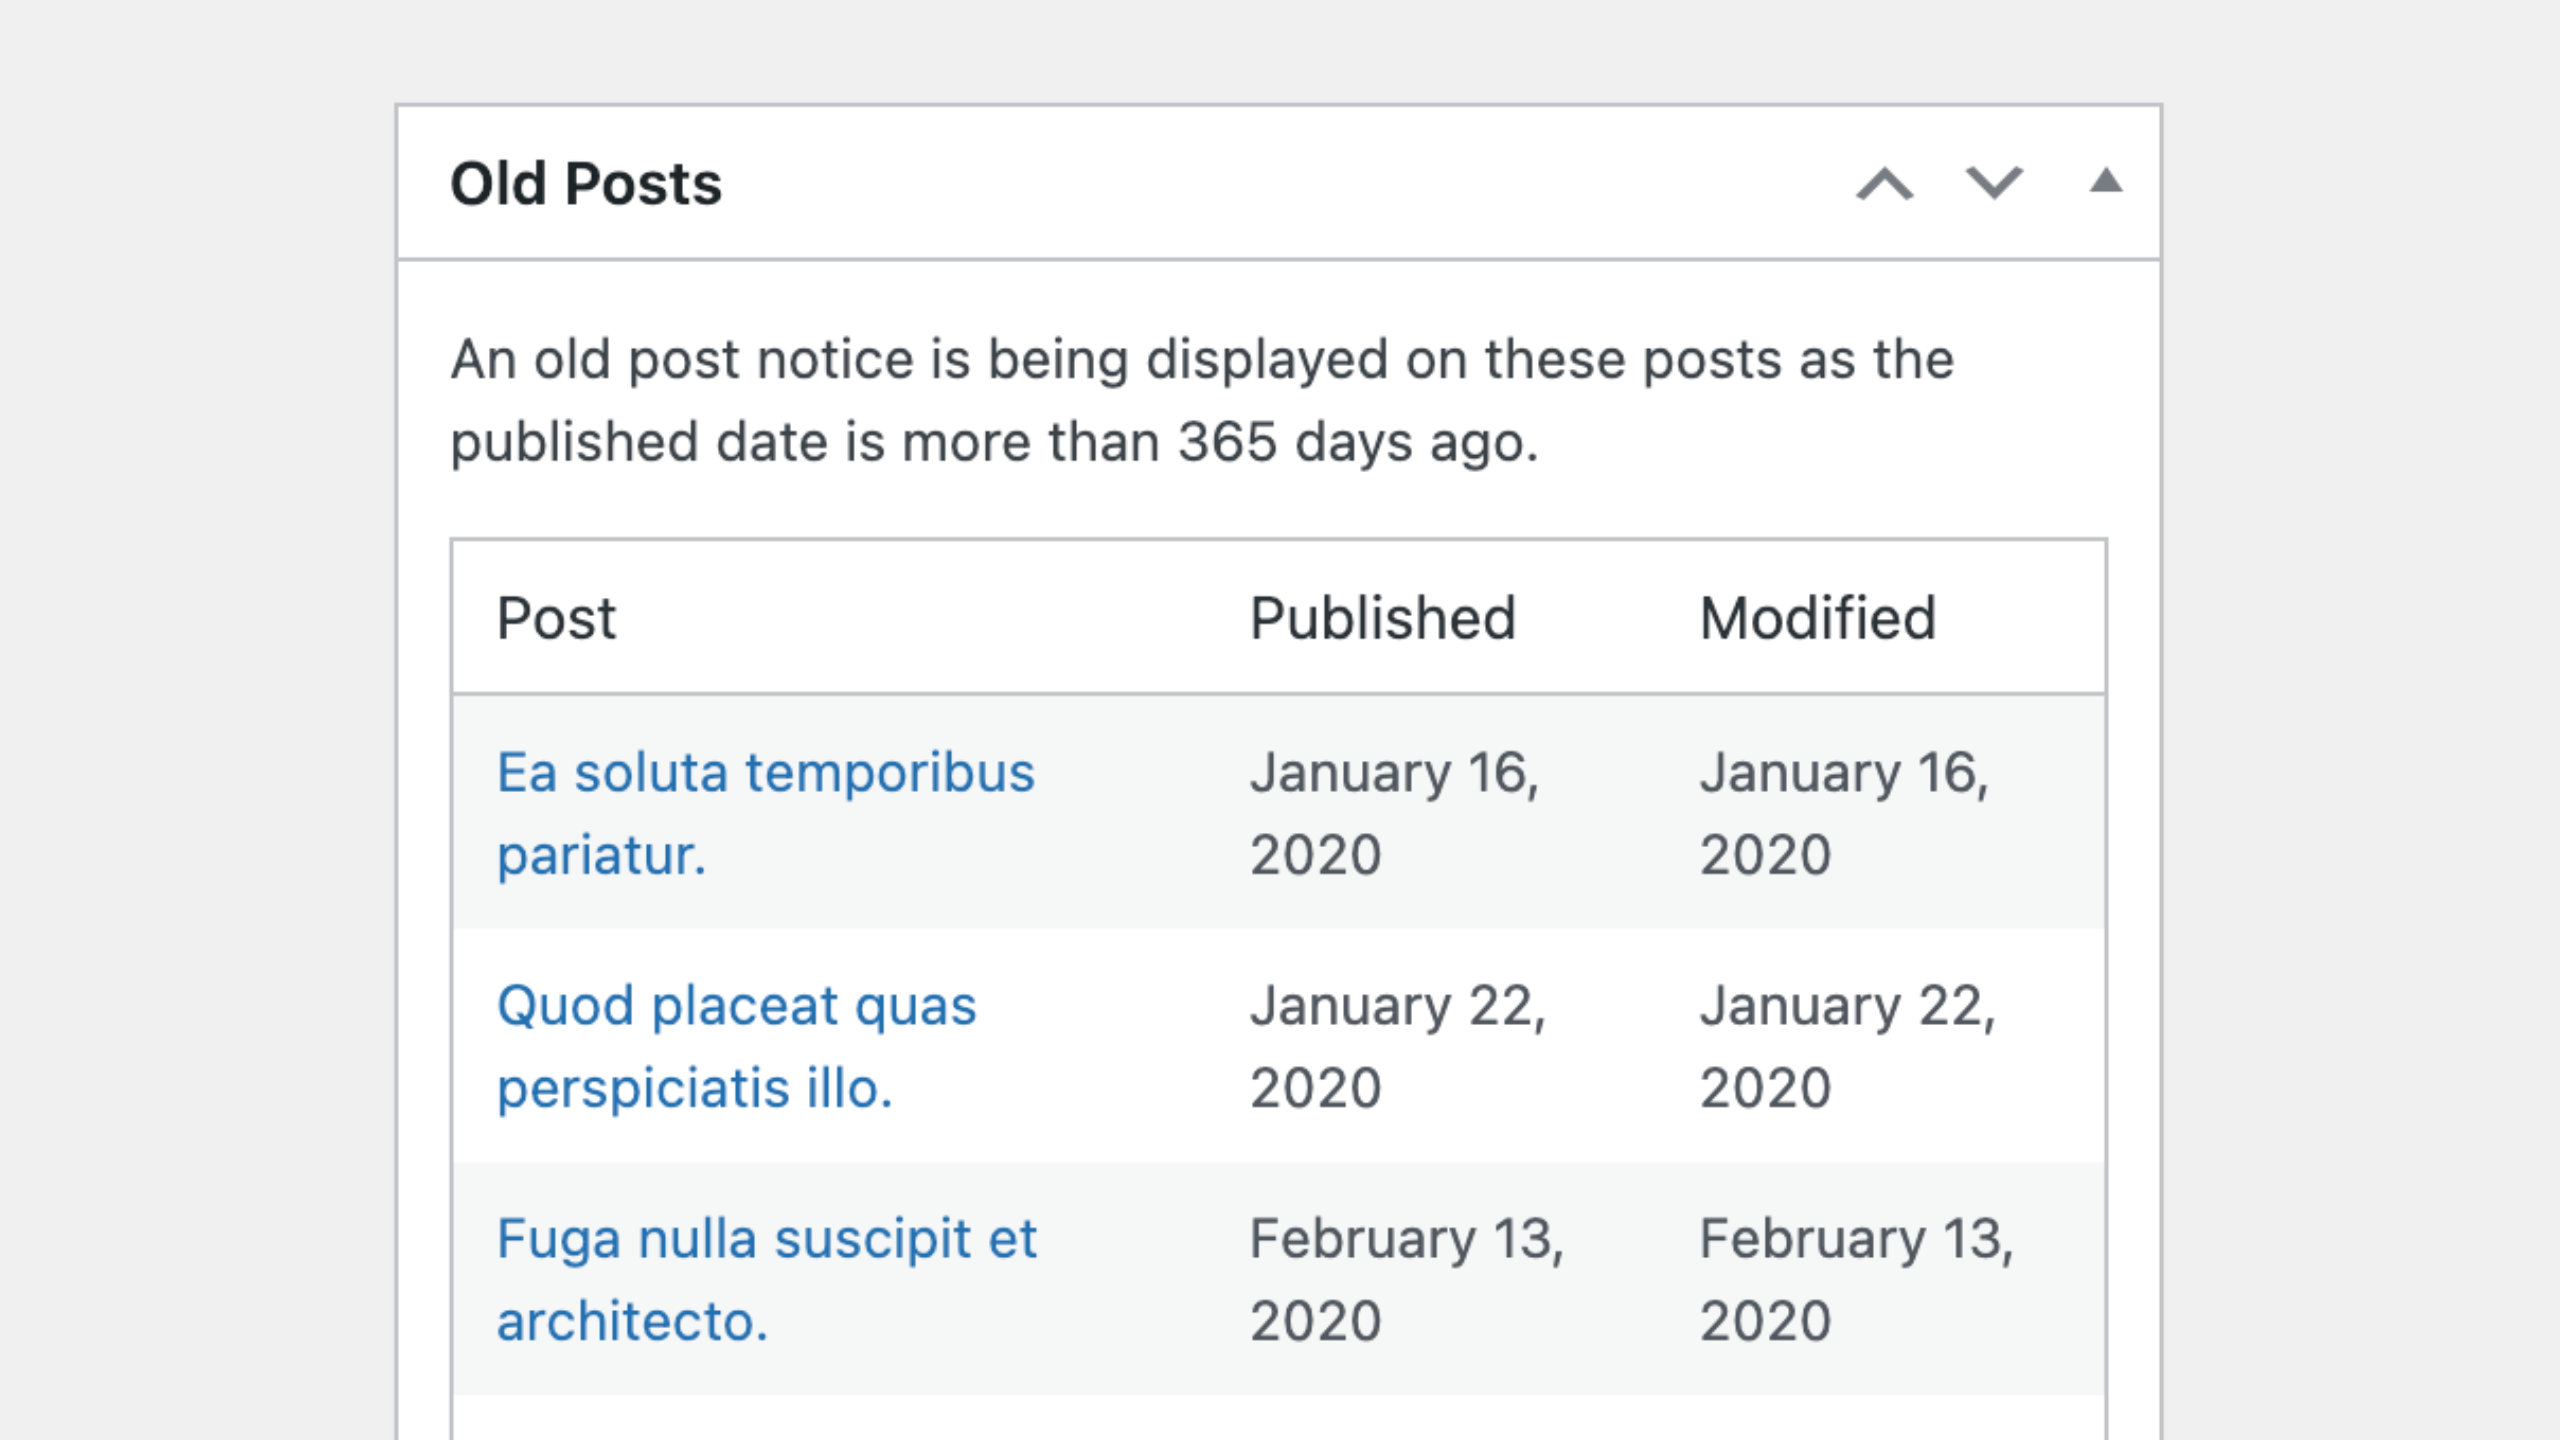2560x1440 pixels.
Task: Open post 'Ea soluta temporibus pariatur.'
Action: pos(766,814)
